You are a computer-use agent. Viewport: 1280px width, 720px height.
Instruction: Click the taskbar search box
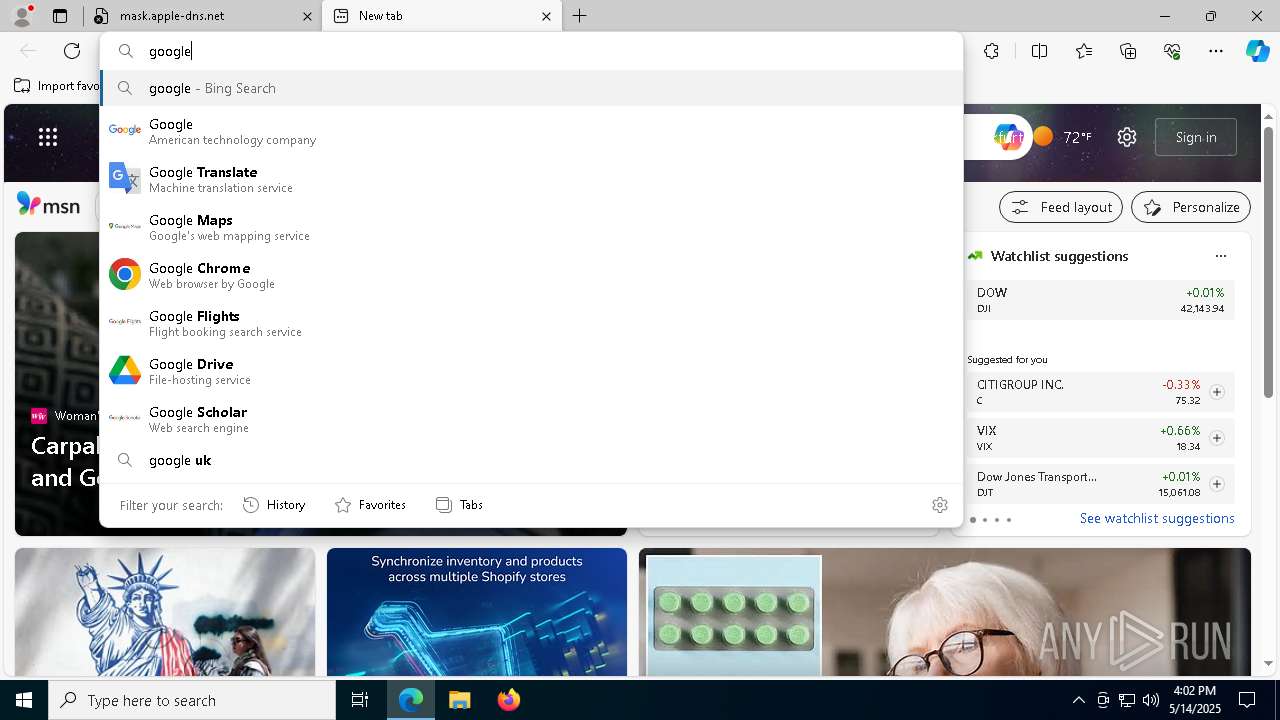tap(192, 700)
